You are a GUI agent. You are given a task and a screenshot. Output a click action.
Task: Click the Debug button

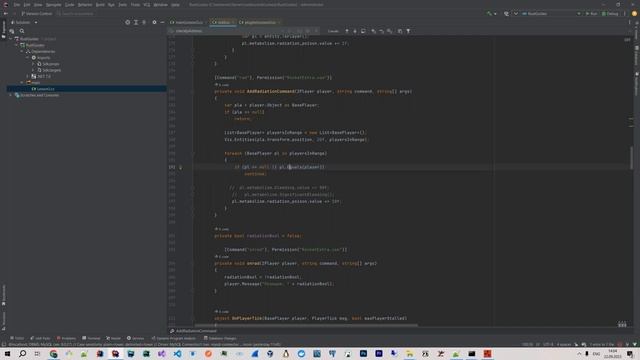tap(610, 13)
